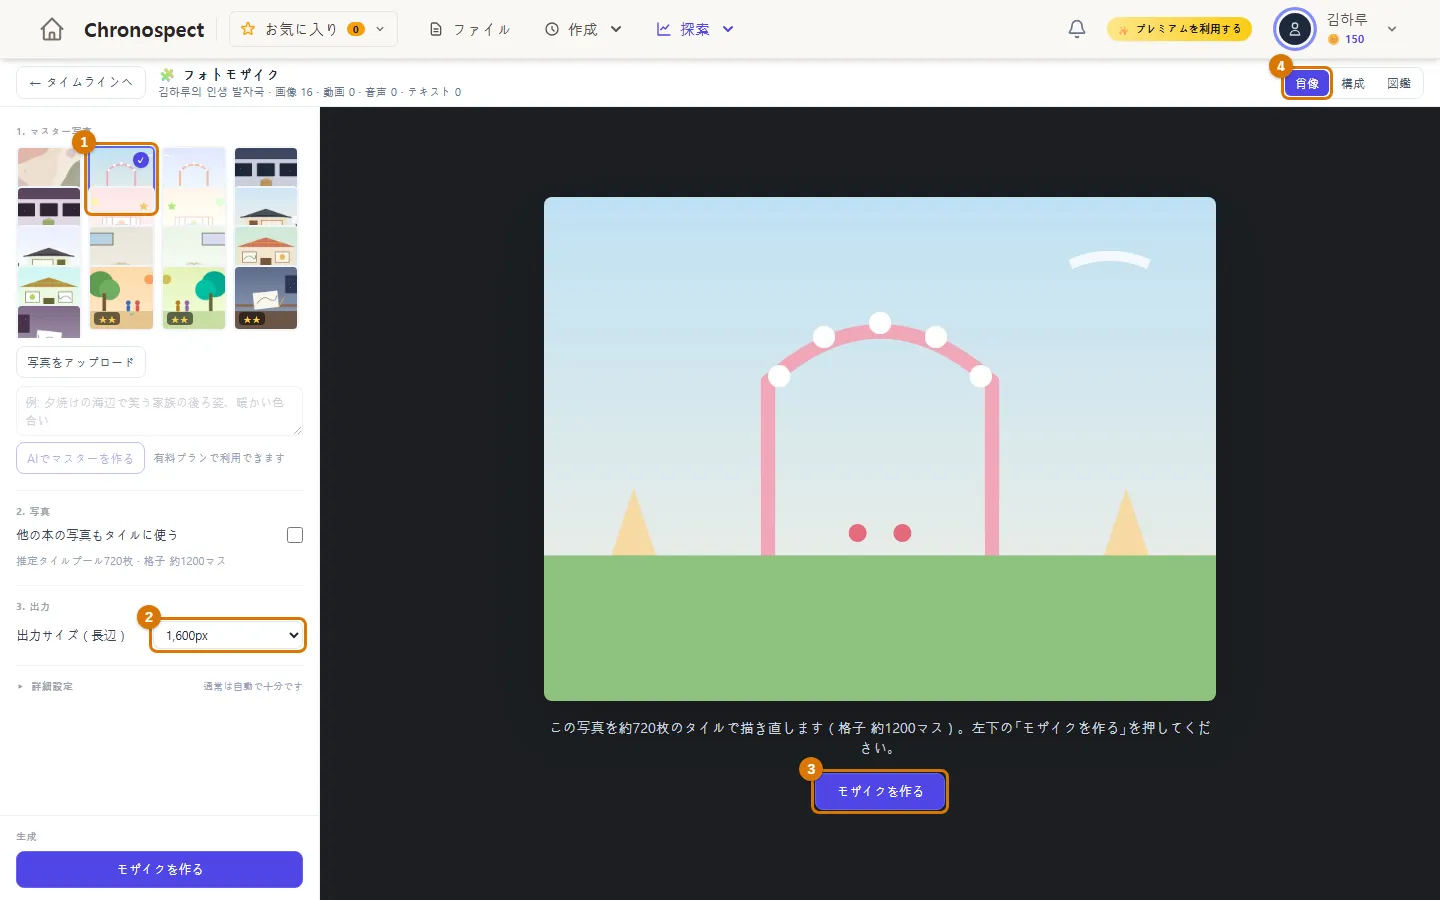Click プレミアムを利用する button
This screenshot has height=900, width=1440.
click(x=1179, y=29)
